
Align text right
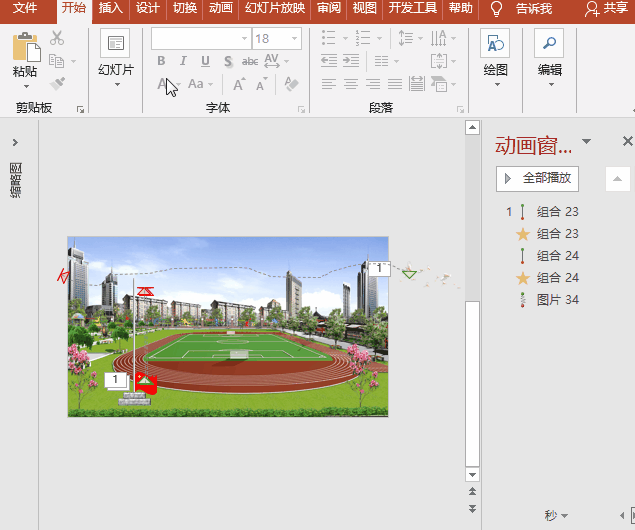pyautogui.click(x=373, y=84)
